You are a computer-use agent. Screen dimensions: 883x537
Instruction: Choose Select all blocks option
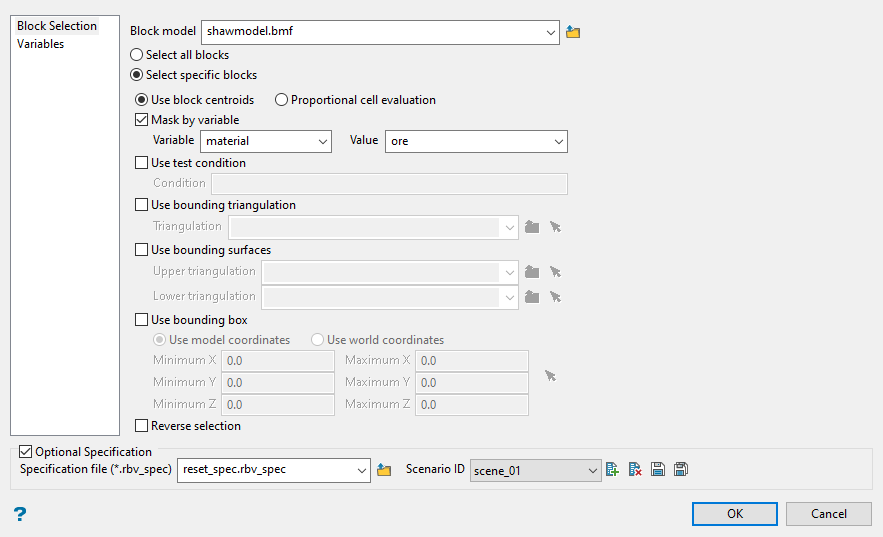(137, 55)
